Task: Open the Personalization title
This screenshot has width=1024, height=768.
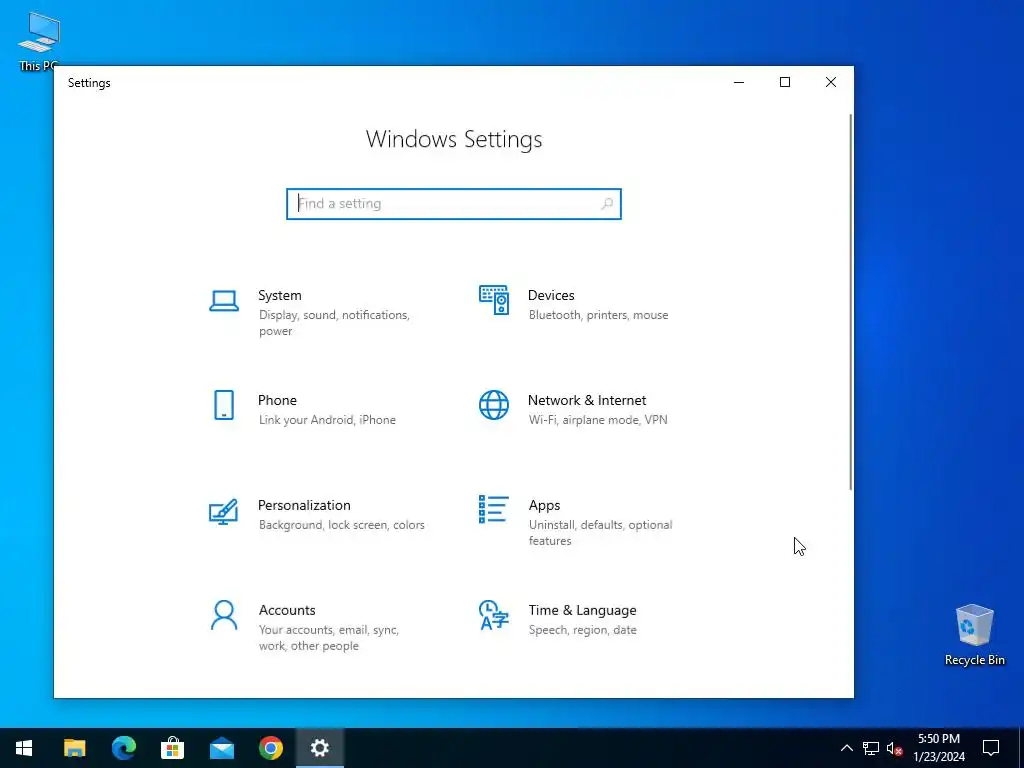Action: pos(304,505)
